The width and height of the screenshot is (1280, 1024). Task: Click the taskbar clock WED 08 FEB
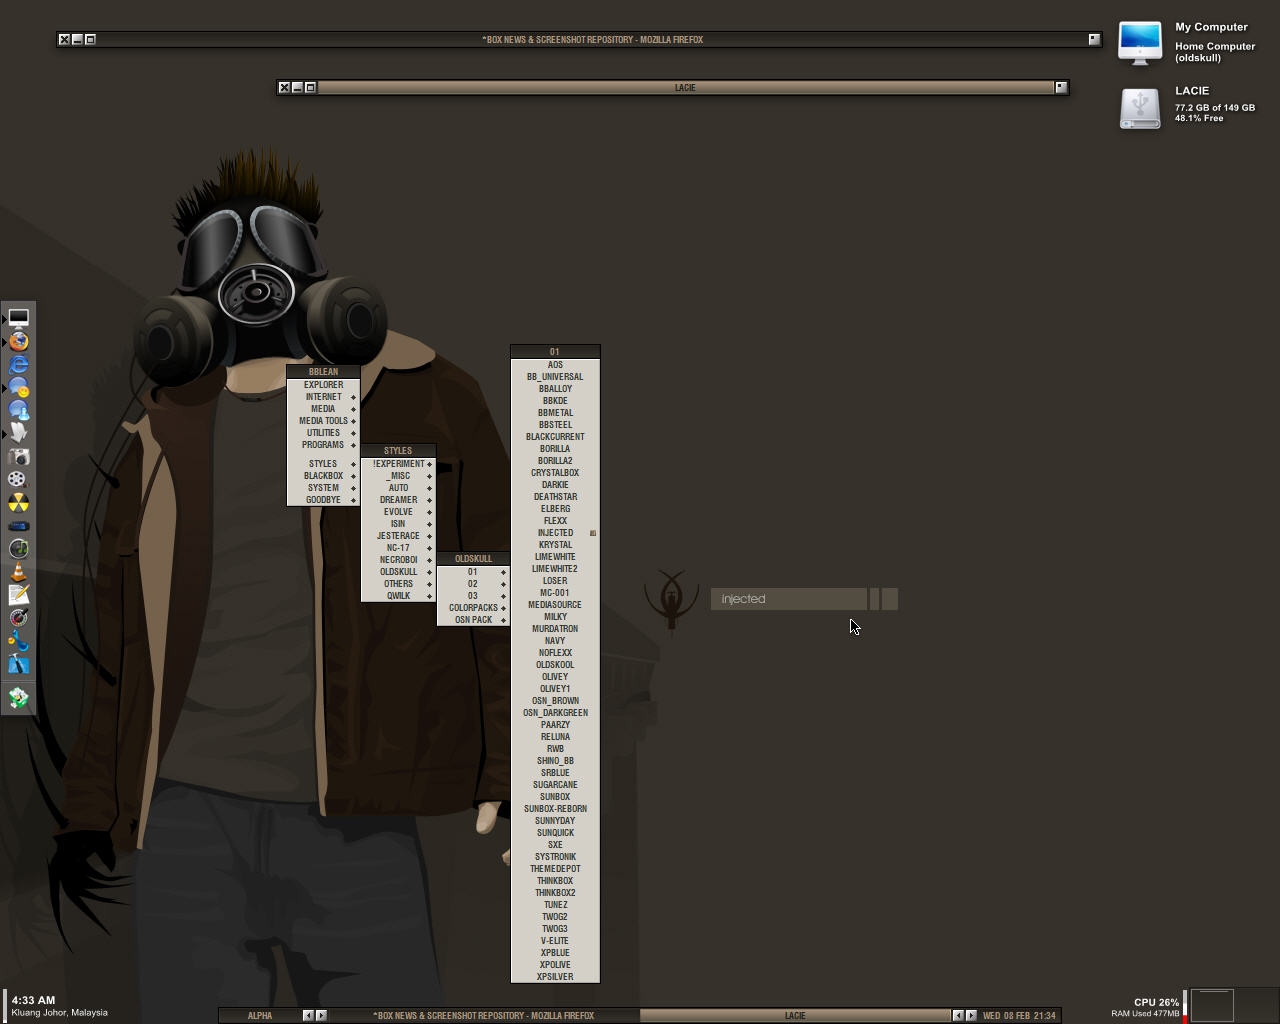[1019, 1016]
